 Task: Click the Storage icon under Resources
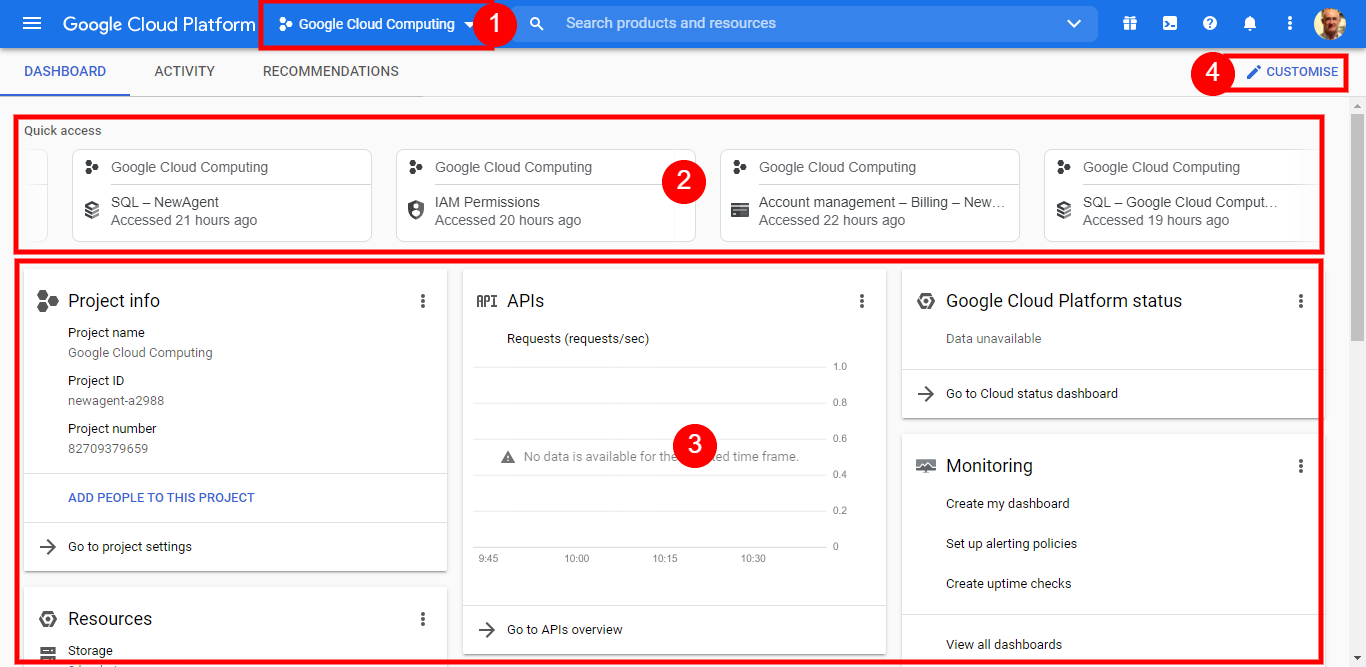(x=47, y=654)
